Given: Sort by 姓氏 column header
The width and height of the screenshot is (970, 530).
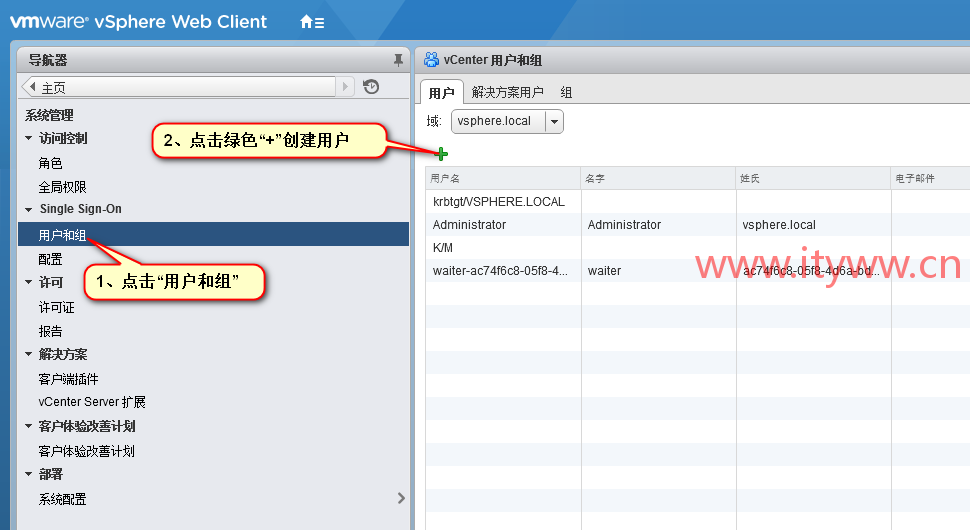Looking at the screenshot, I should point(813,178).
